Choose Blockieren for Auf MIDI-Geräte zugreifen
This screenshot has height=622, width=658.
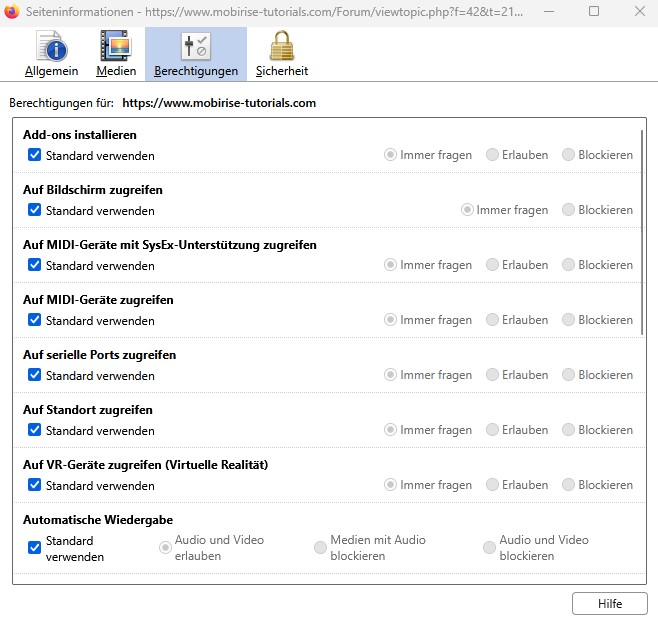(568, 320)
